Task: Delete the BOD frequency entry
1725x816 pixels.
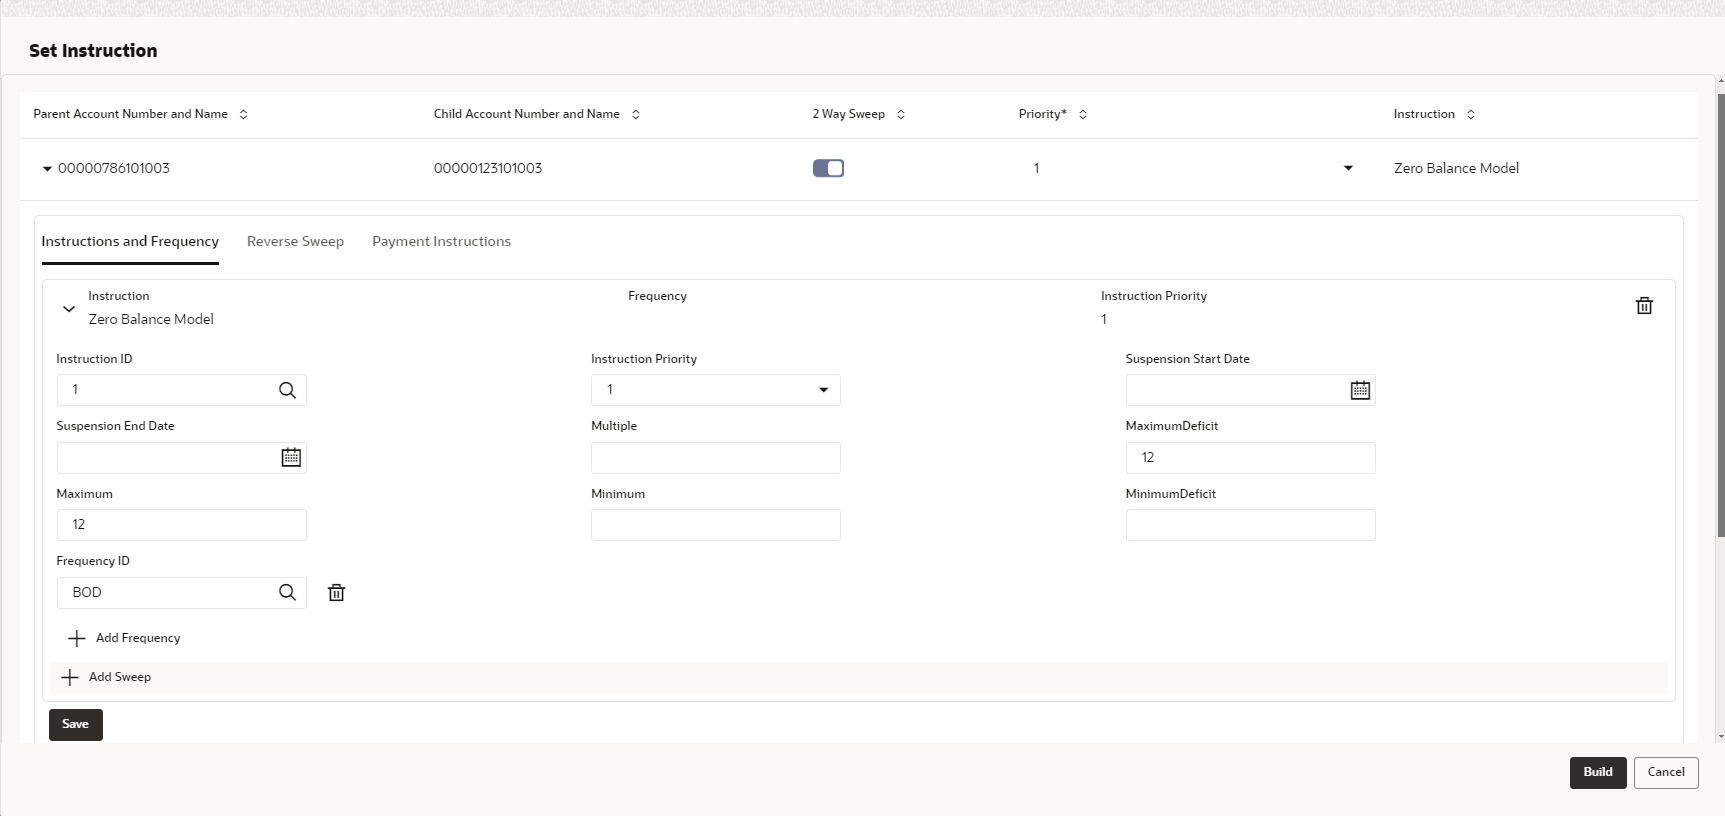Action: click(337, 593)
